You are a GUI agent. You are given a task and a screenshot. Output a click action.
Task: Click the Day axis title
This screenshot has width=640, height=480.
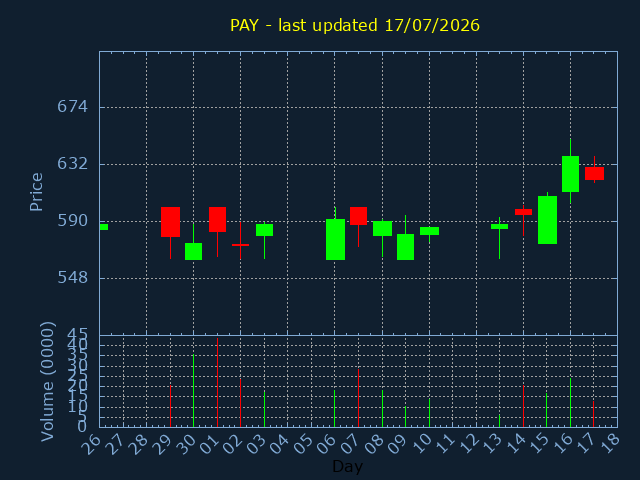(347, 466)
